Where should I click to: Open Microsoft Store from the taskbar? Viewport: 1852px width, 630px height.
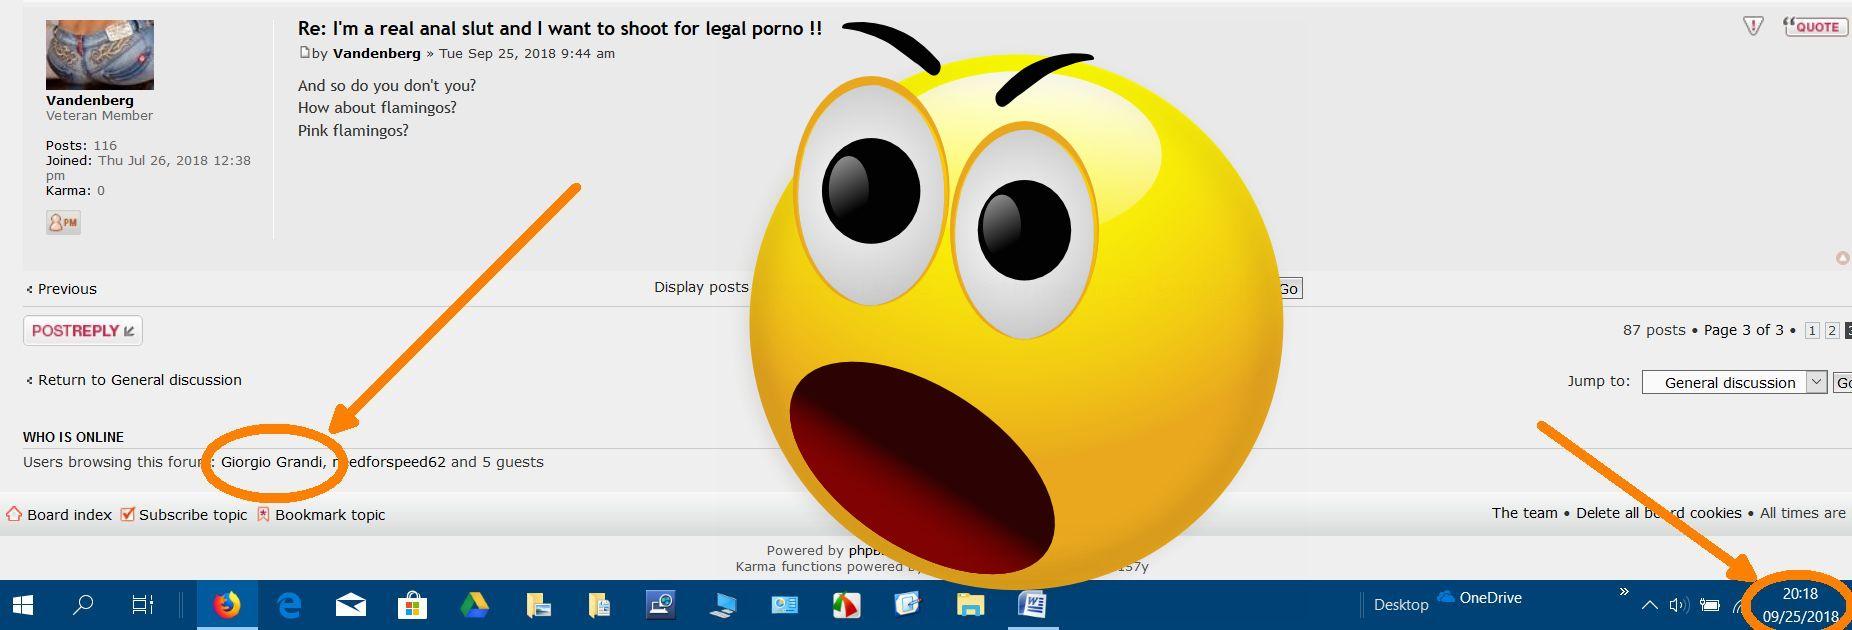(x=412, y=605)
